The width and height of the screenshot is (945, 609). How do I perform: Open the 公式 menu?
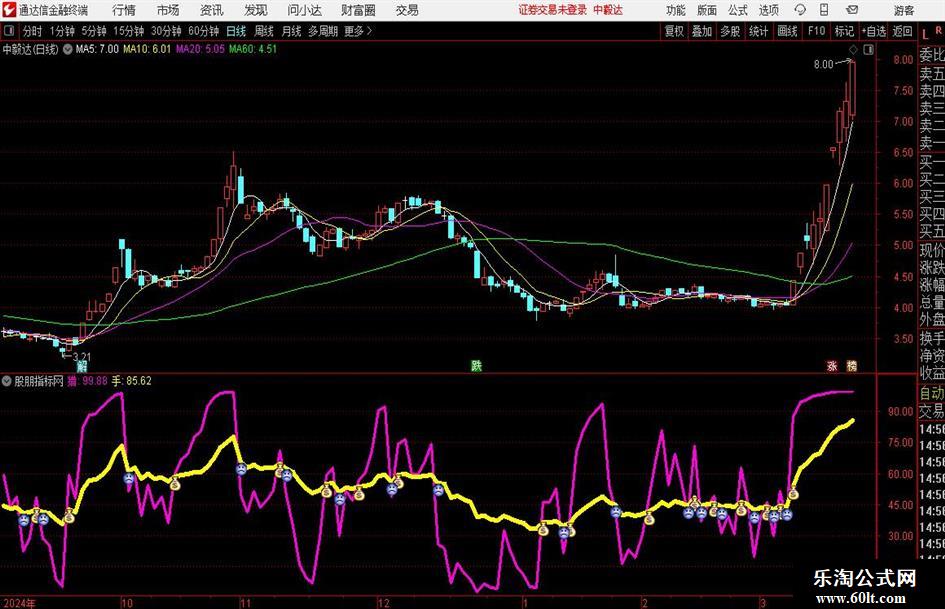click(738, 10)
